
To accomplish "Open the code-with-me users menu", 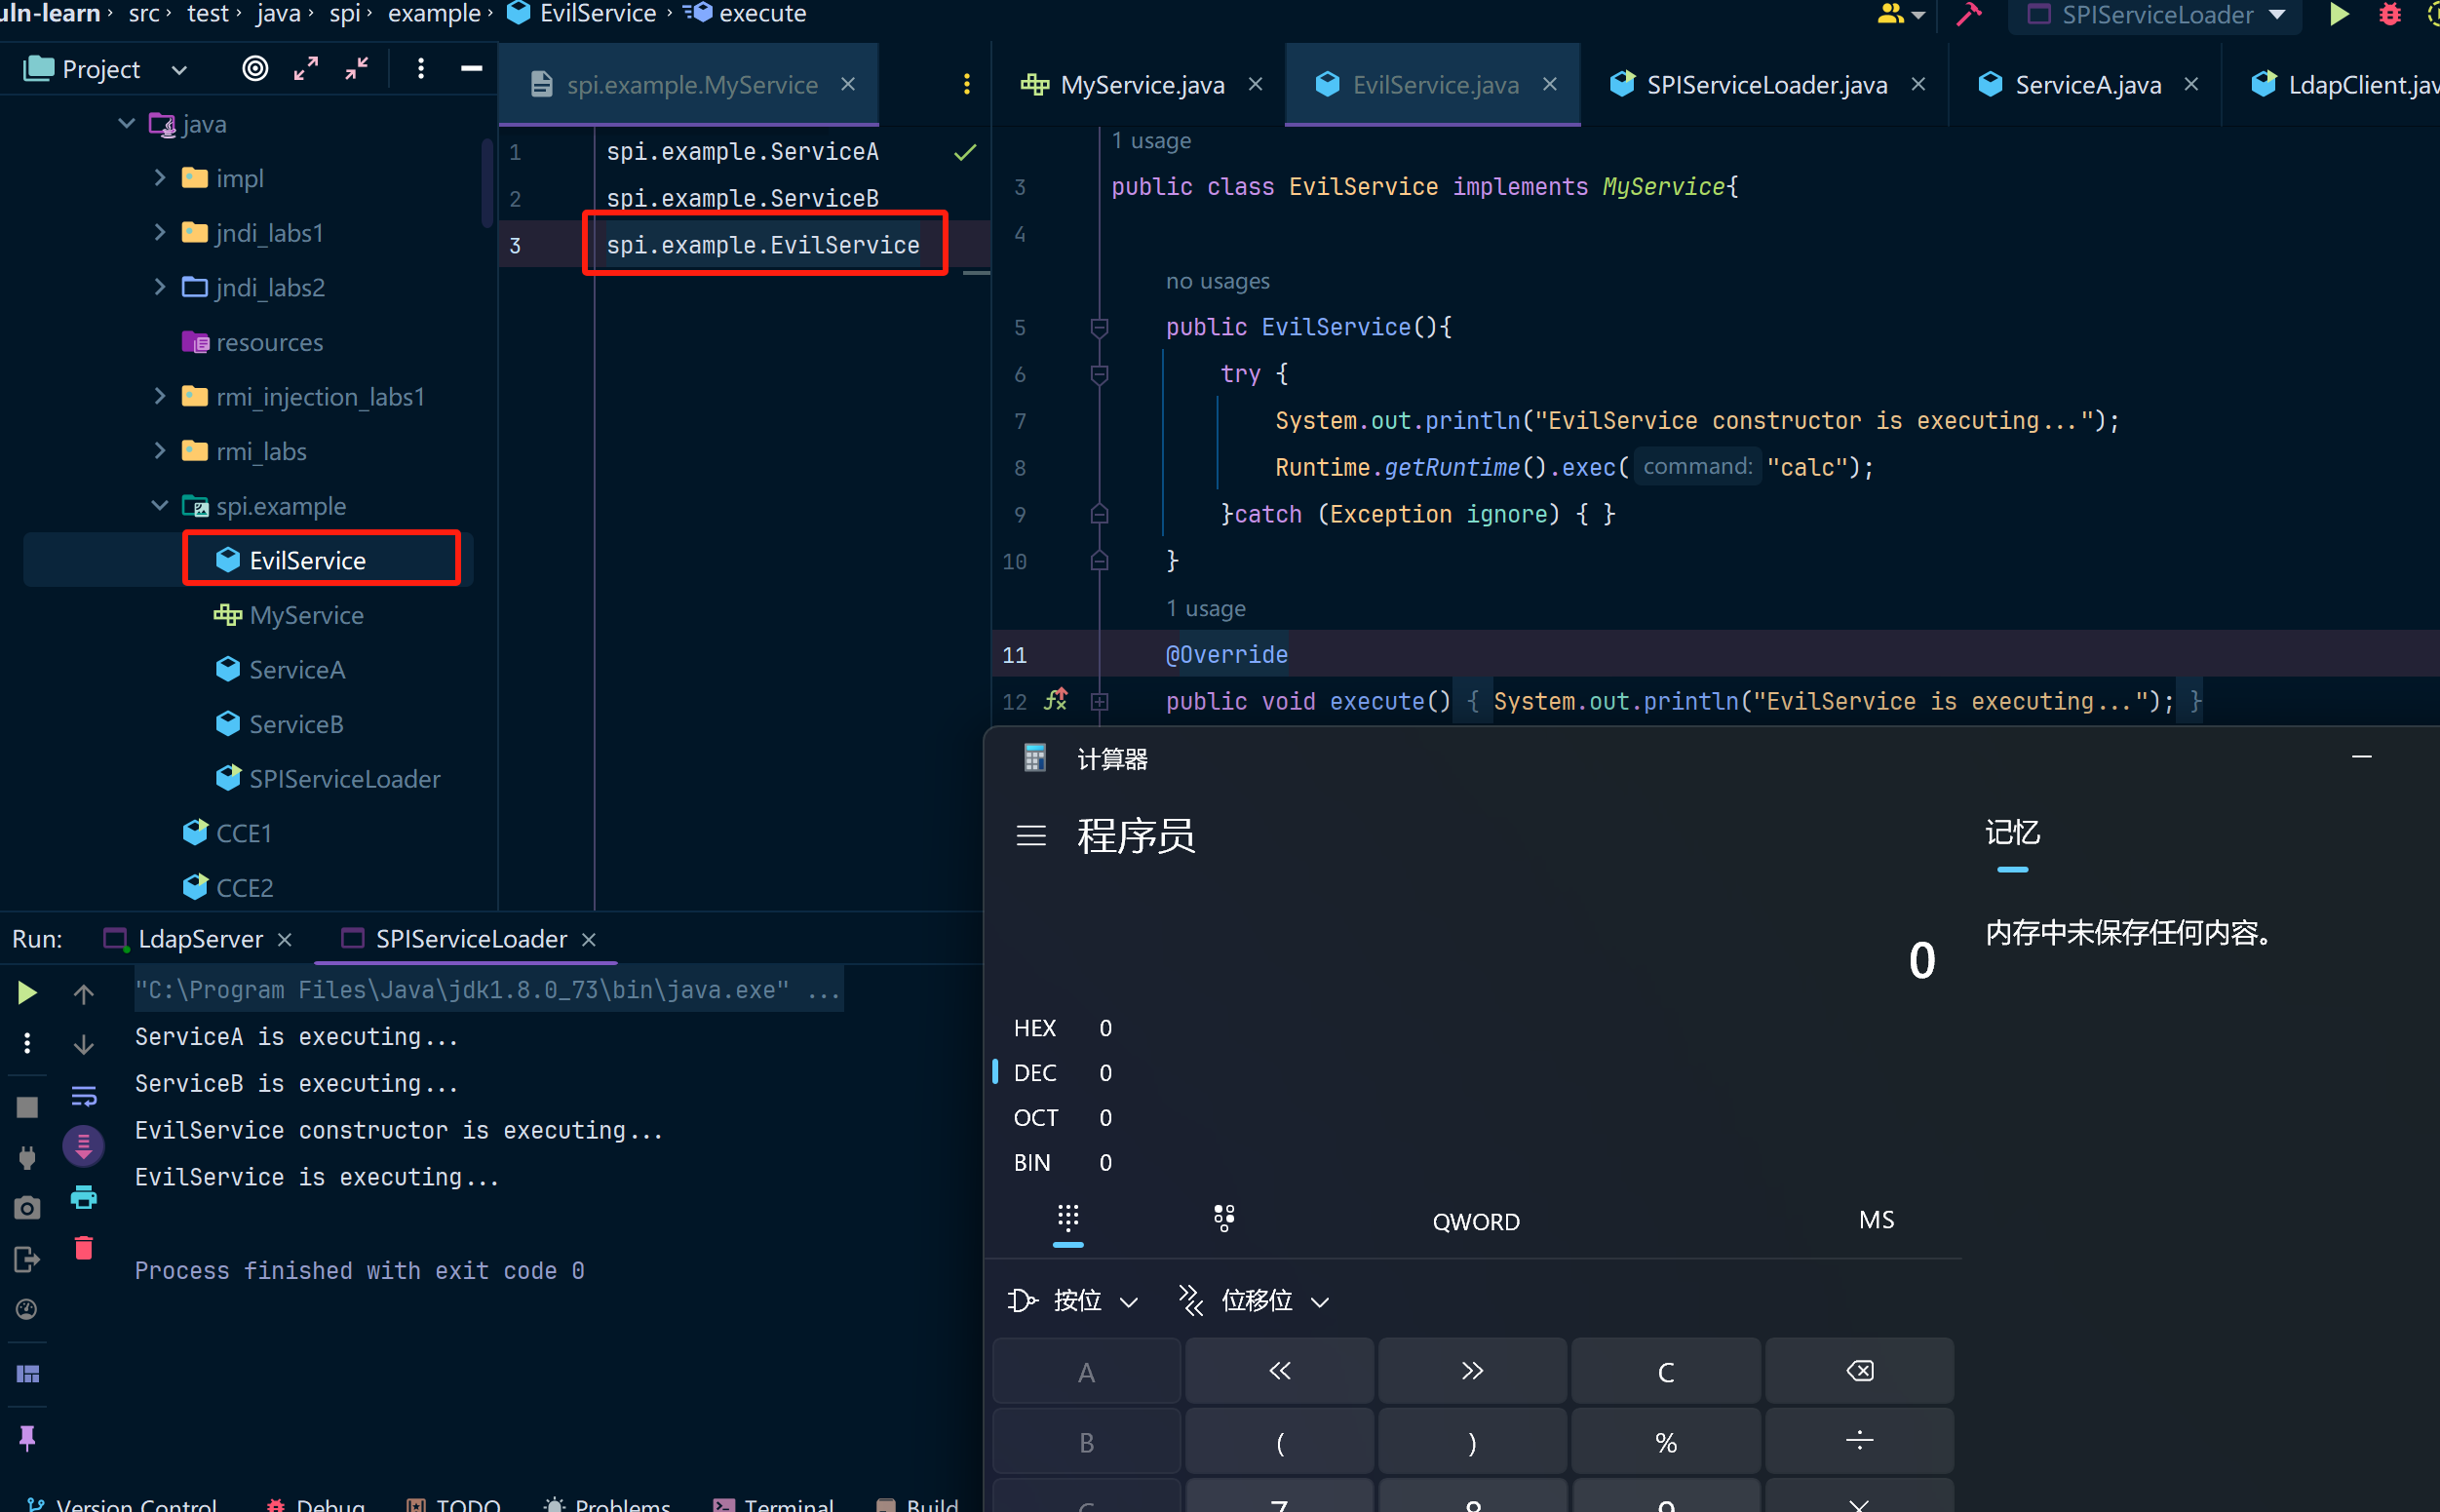I will tap(1901, 14).
